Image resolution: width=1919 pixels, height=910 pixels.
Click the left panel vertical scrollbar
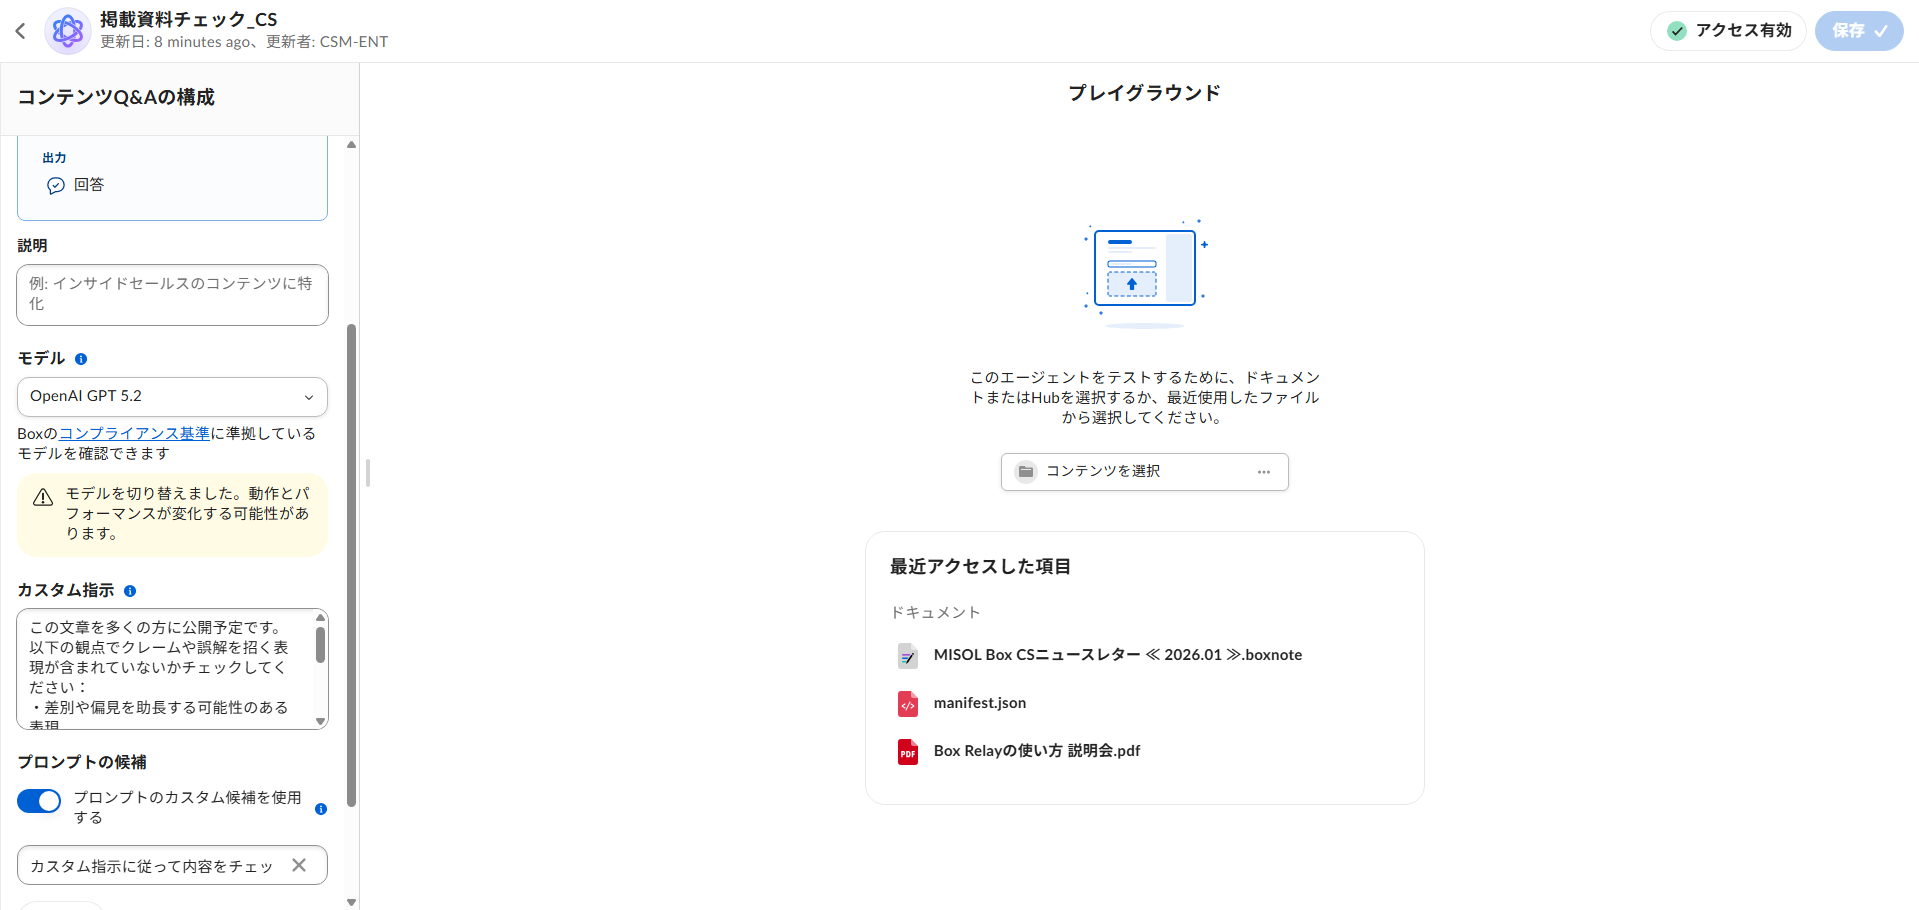[351, 560]
